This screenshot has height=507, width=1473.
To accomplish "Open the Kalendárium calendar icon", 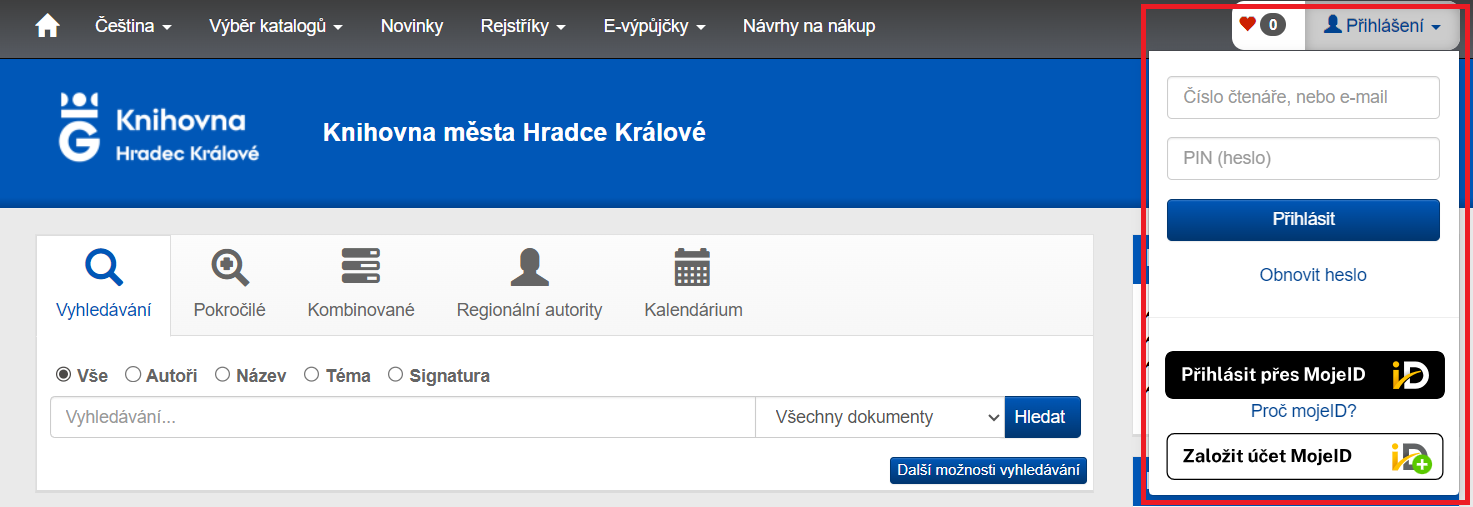I will 692,267.
